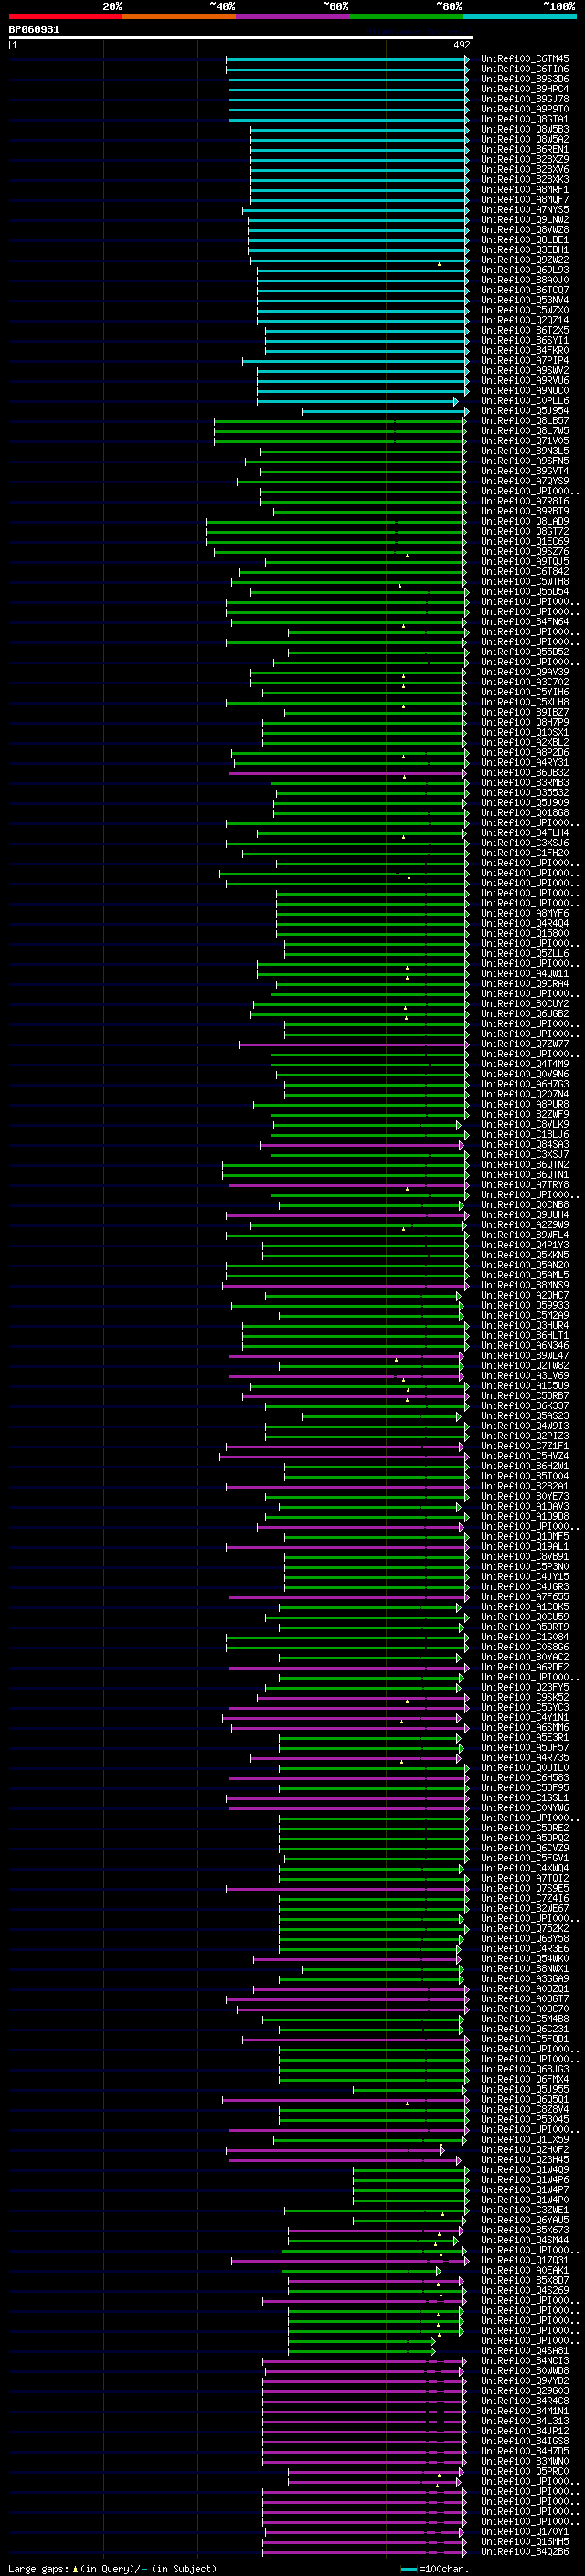Viewport: 585px width, 2576px height.
Task: Select hit label UniRef100_B6SYI1
Action: [x=525, y=340]
